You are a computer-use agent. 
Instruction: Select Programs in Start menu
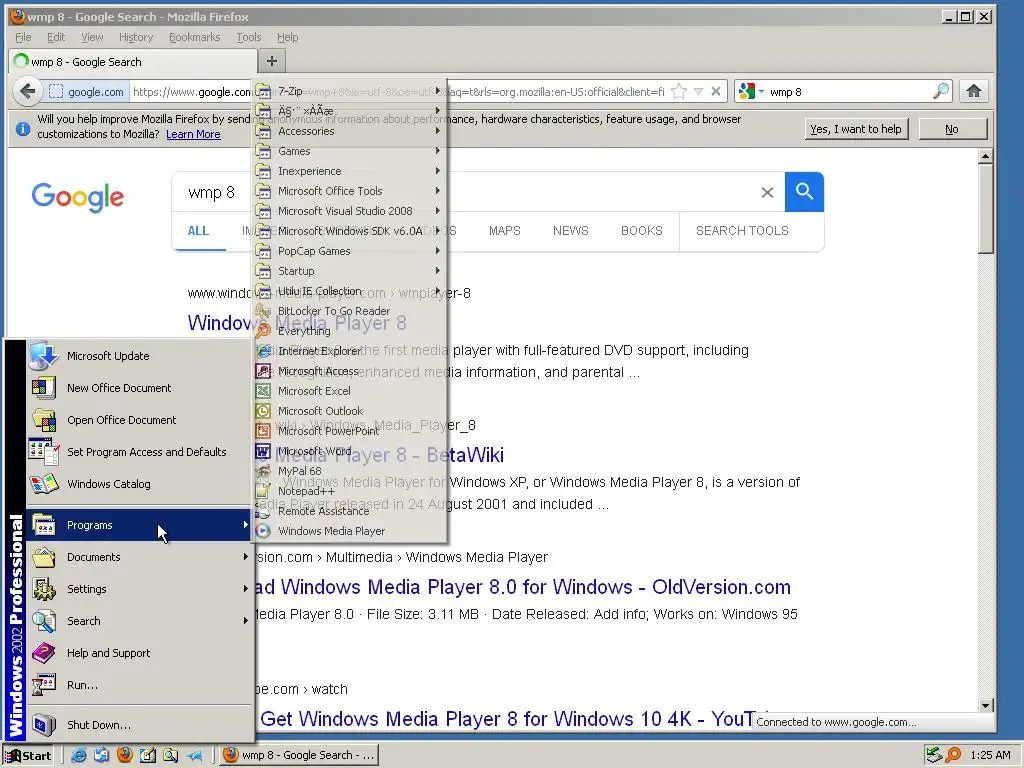[138, 525]
